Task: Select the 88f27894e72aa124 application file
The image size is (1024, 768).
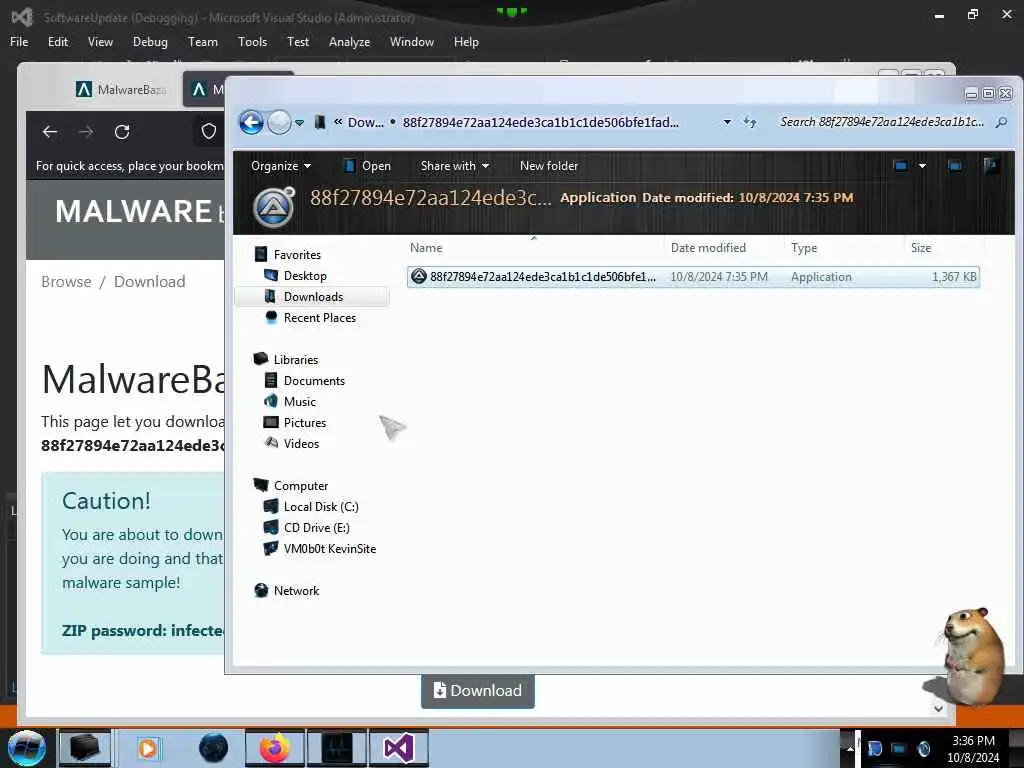Action: 693,277
